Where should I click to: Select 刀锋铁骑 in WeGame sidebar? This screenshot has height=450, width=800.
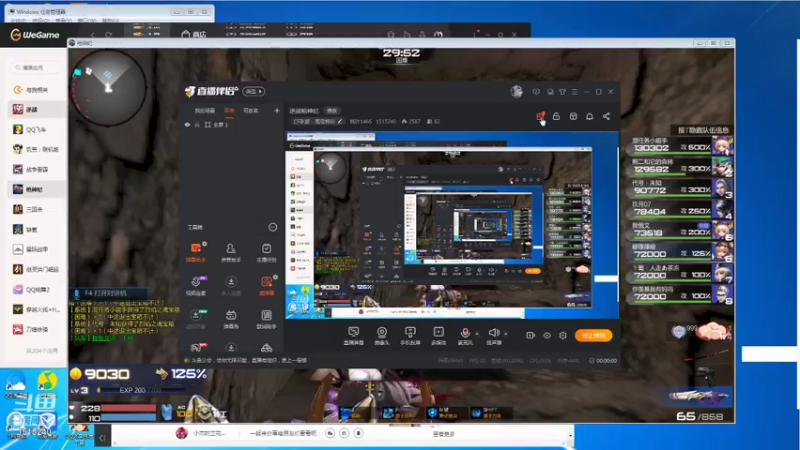pyautogui.click(x=37, y=330)
